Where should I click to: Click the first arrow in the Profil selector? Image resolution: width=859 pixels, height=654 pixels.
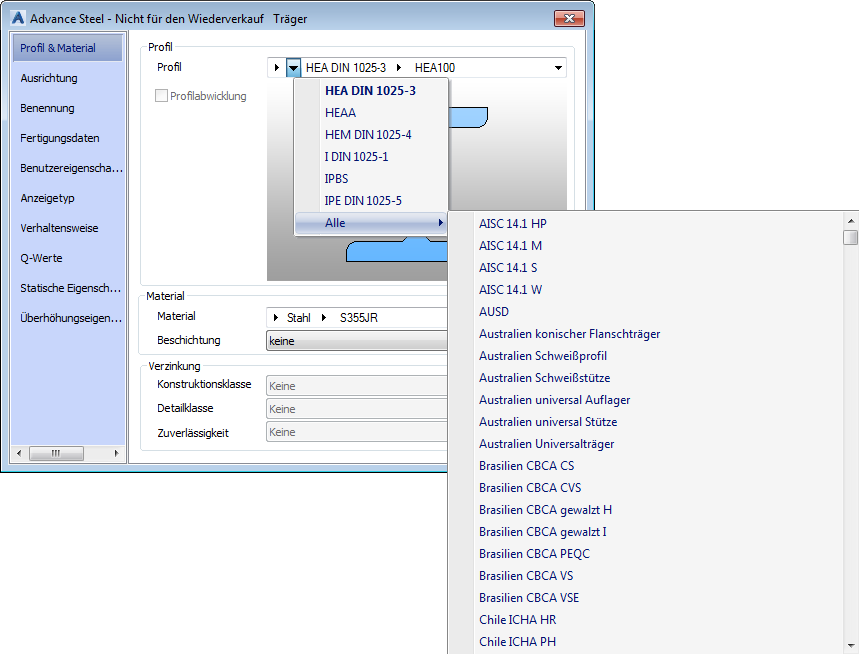277,68
